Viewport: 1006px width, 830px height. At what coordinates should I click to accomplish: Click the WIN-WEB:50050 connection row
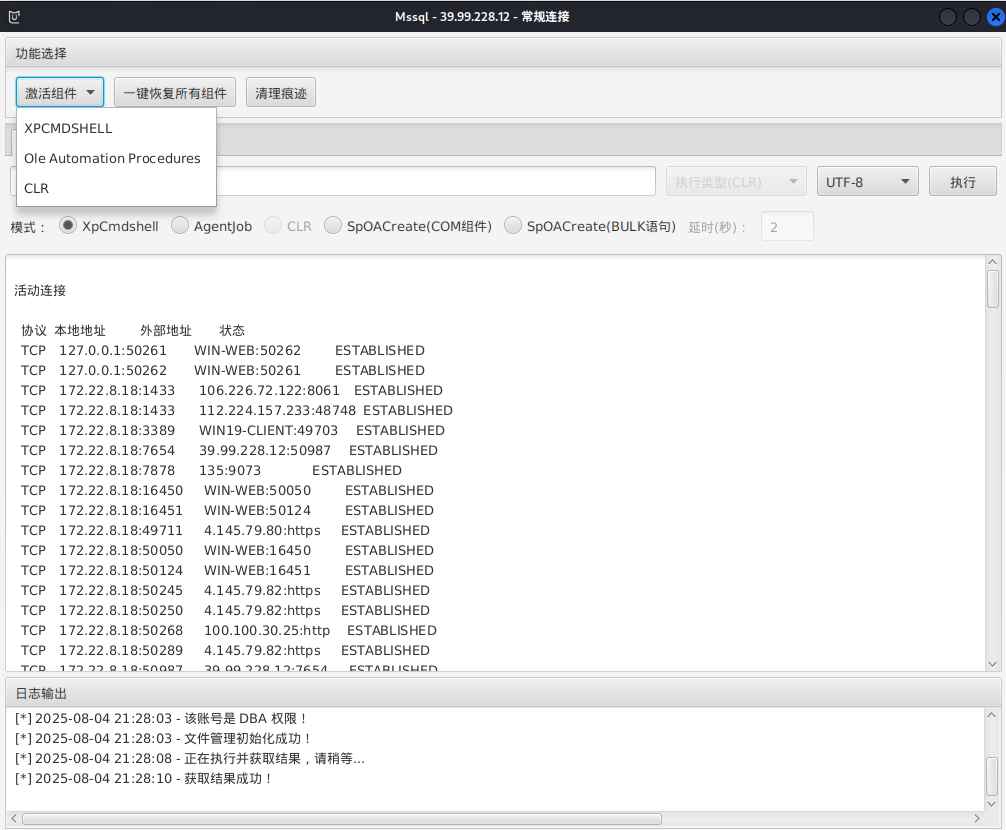(x=227, y=491)
